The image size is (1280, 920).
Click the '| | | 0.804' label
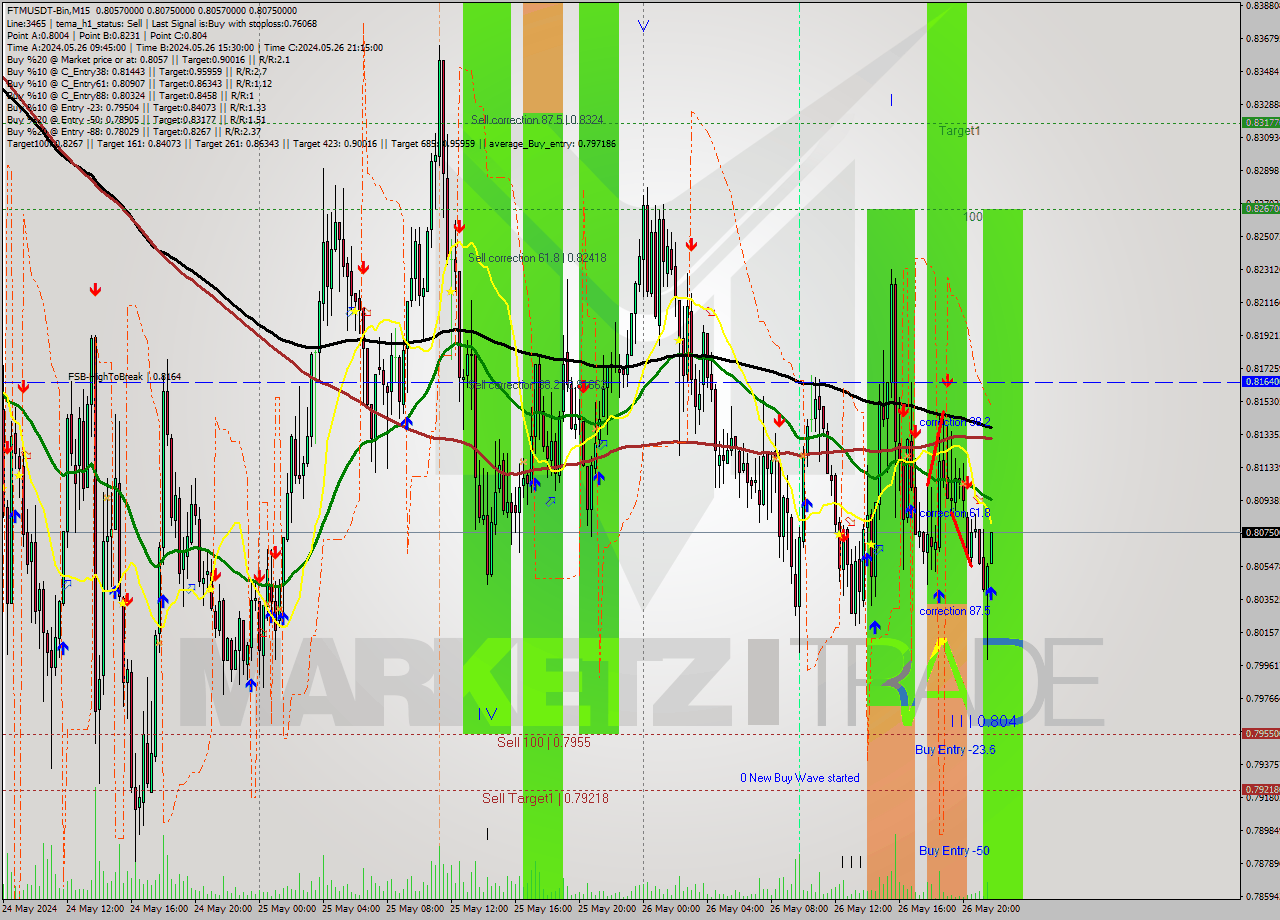tap(983, 721)
